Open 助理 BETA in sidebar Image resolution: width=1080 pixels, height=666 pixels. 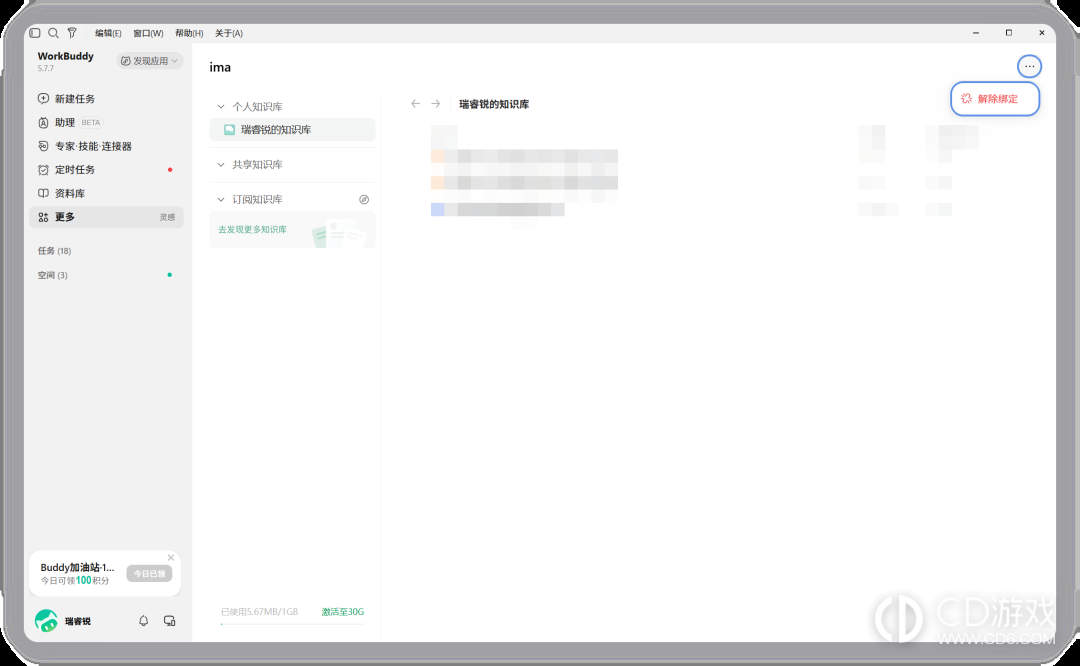[107, 123]
